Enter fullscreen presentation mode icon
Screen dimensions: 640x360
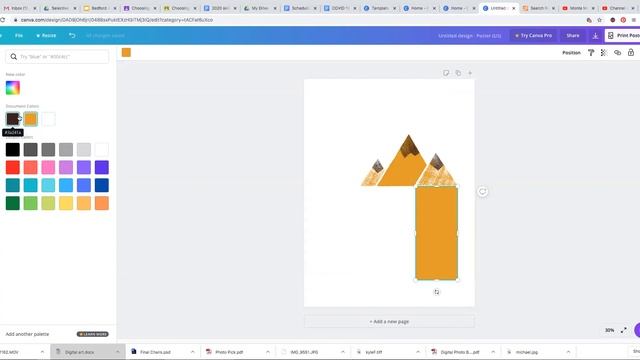624,330
